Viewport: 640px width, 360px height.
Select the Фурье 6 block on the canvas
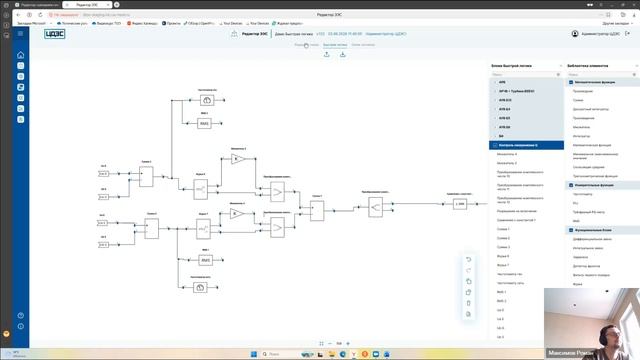[x=200, y=189]
